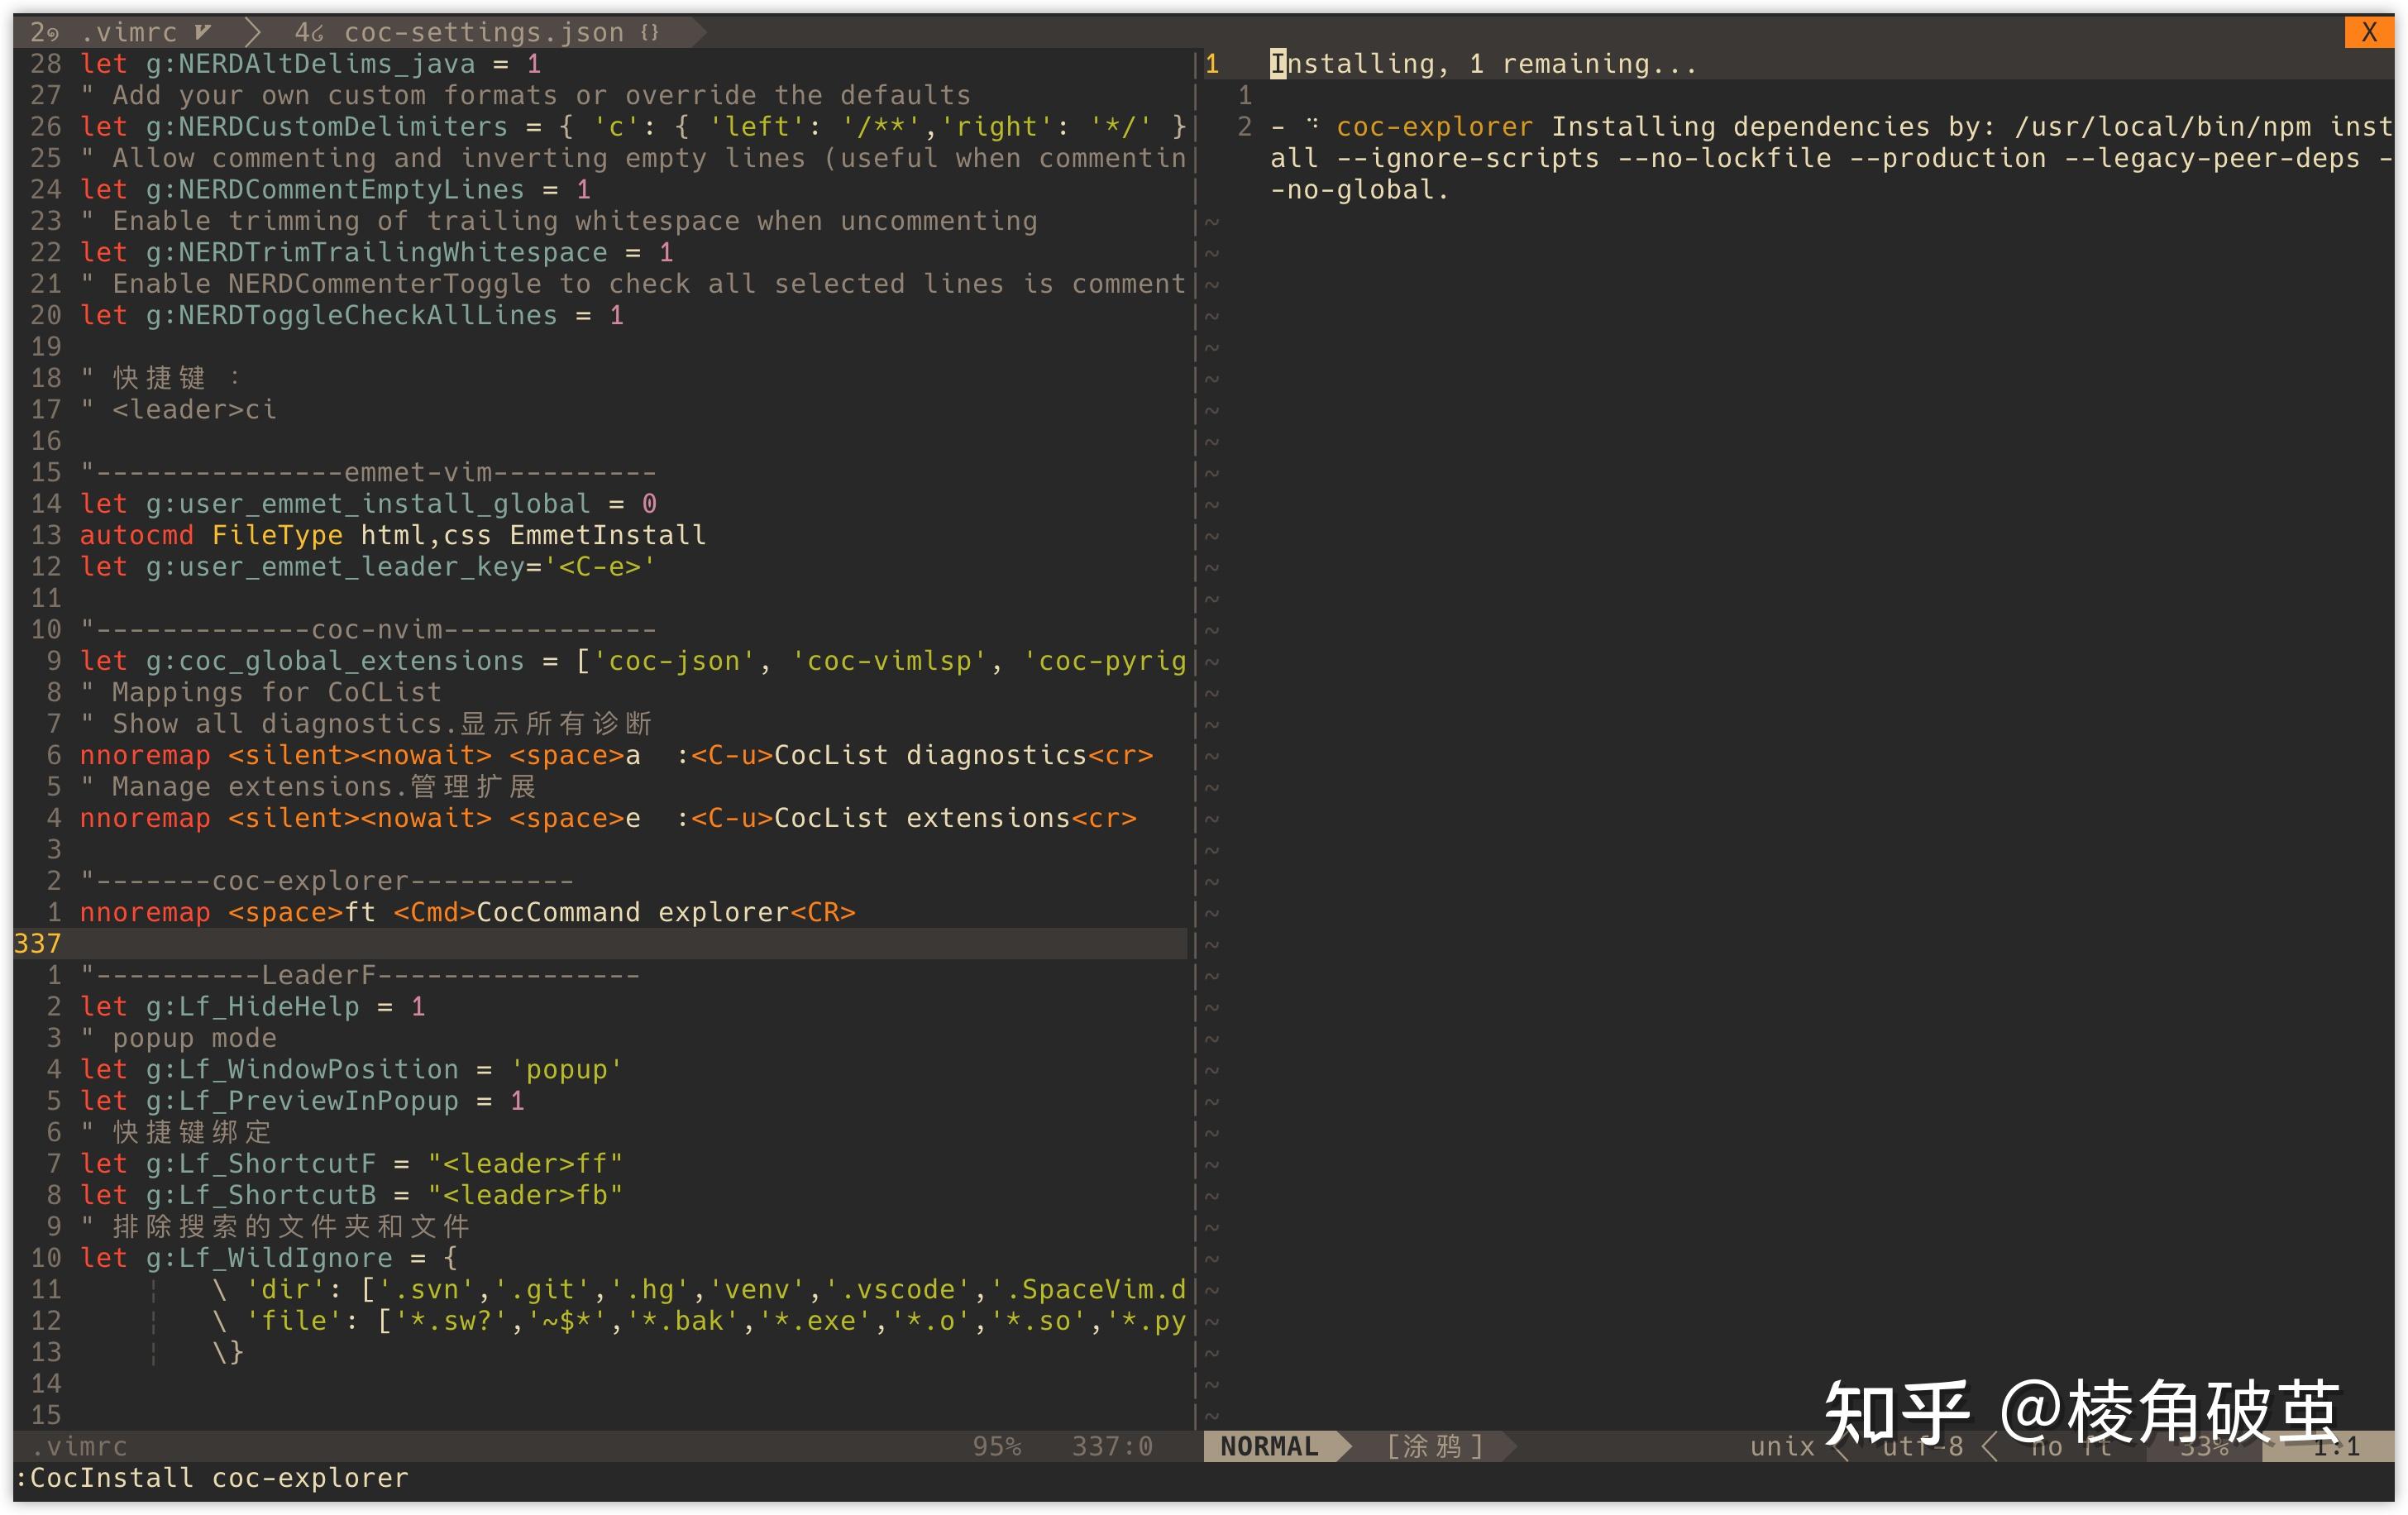Click the orange 'coc-explorer' name in install log
This screenshot has width=2408, height=1515.
pos(1434,127)
